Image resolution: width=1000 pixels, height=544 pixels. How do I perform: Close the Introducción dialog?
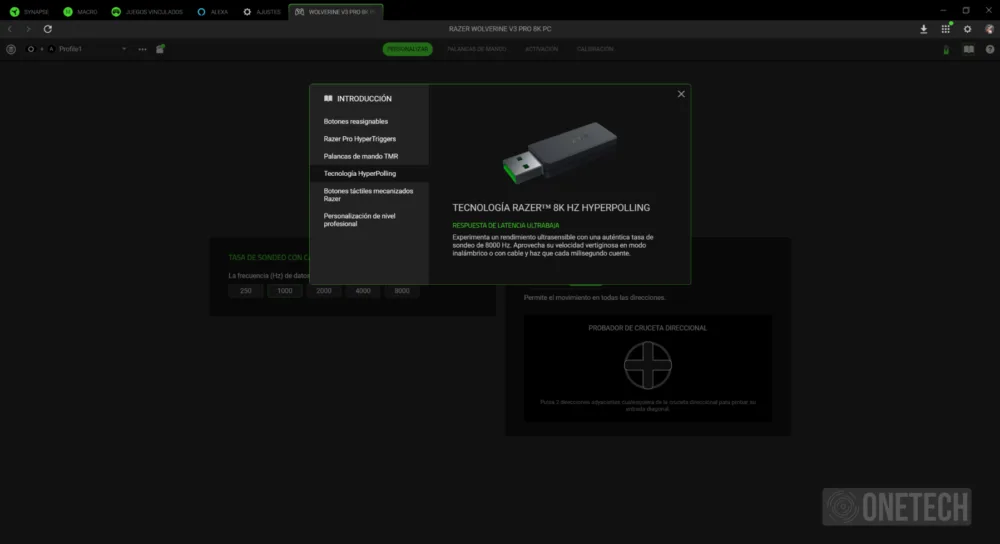[681, 94]
